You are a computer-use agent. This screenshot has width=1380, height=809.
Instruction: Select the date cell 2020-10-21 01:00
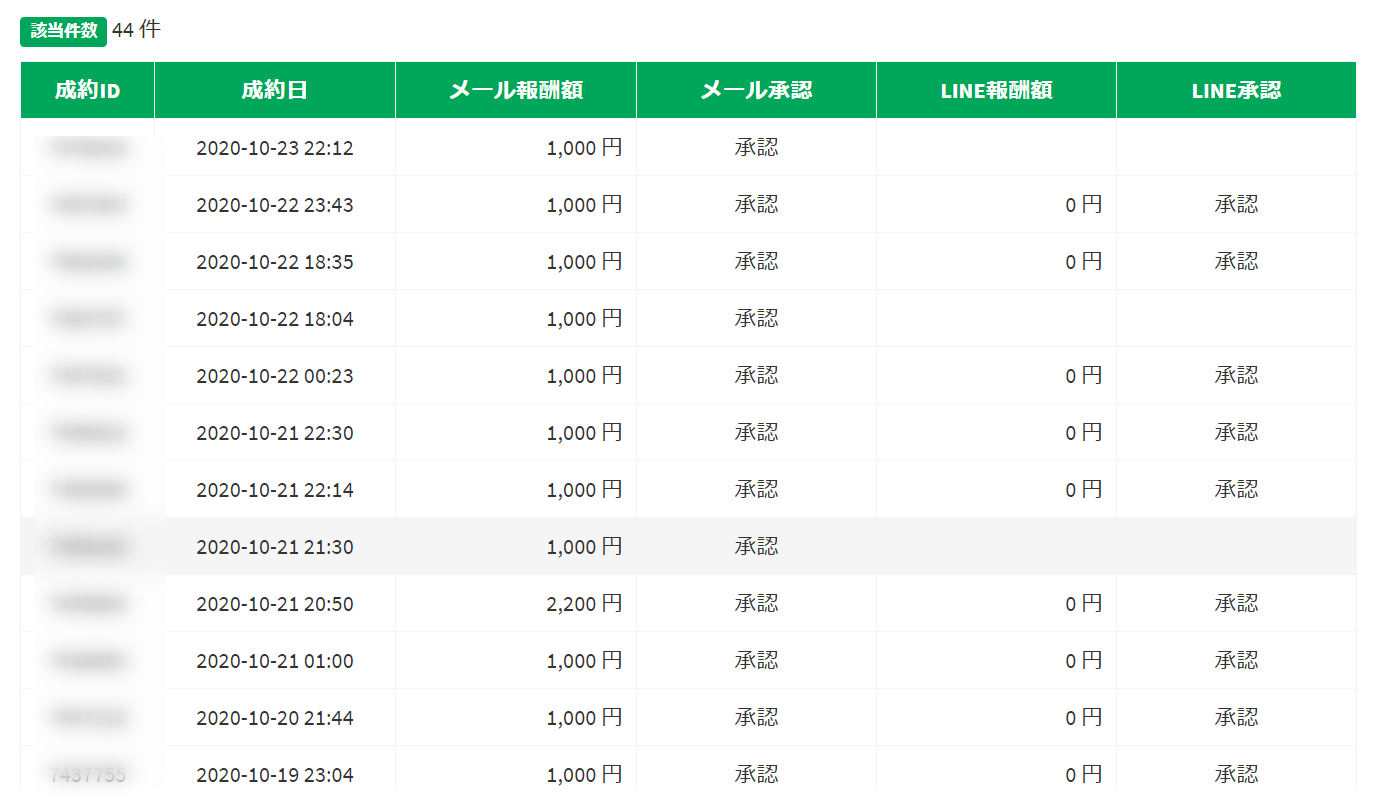[x=274, y=661]
